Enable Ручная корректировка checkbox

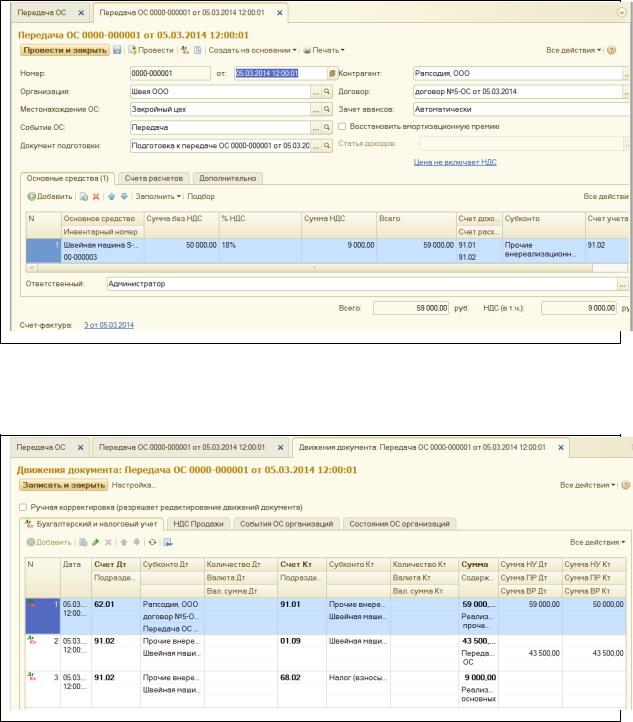click(x=23, y=507)
